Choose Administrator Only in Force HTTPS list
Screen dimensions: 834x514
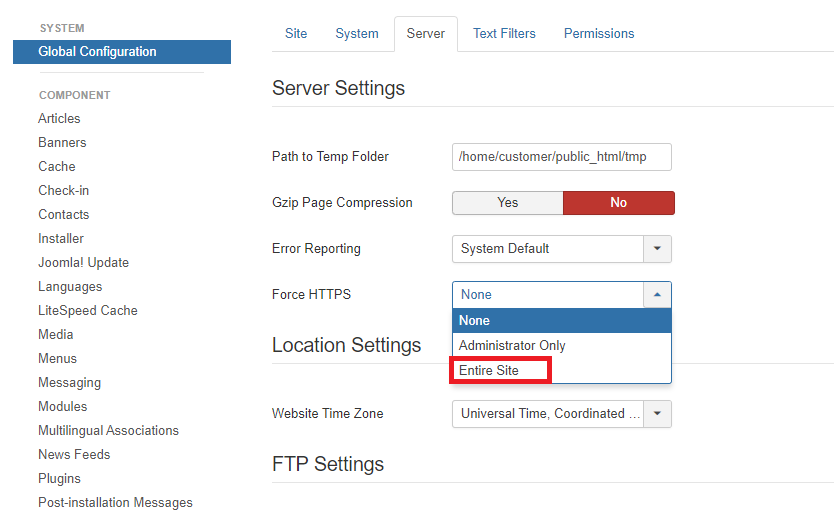point(512,345)
